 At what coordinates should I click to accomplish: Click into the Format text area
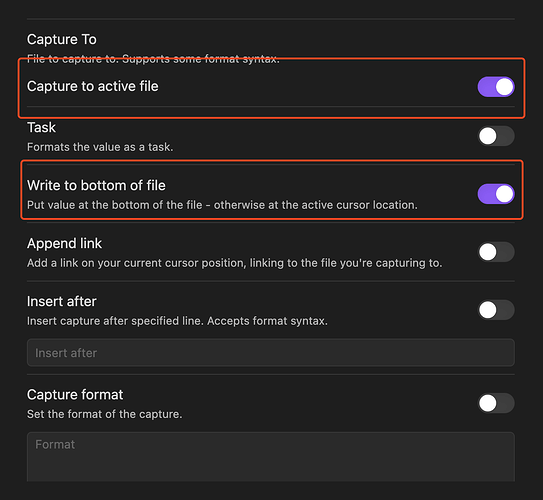pos(271,456)
